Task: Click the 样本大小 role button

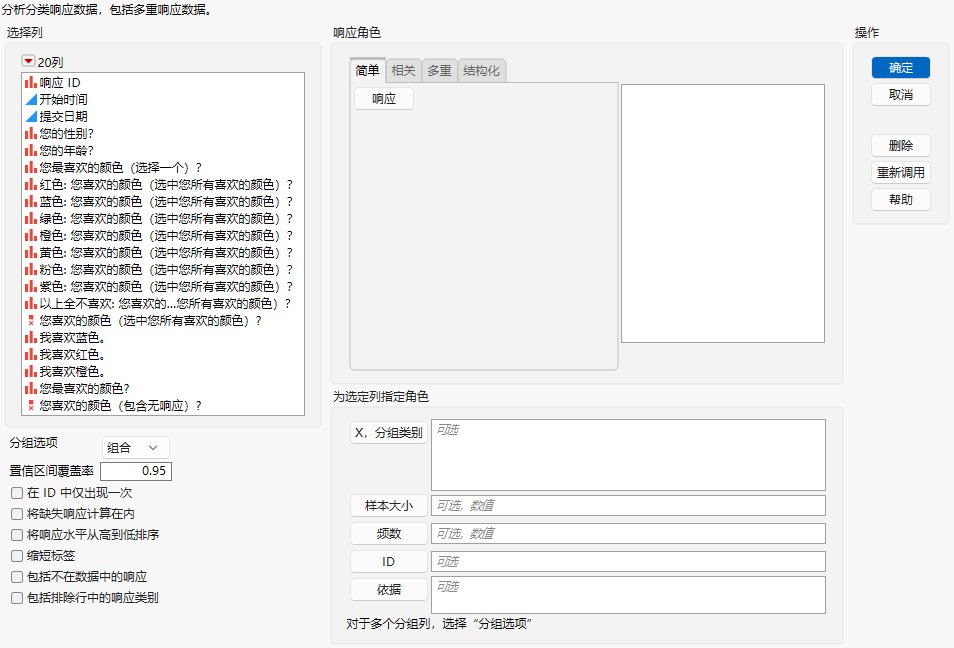Action: 389,506
